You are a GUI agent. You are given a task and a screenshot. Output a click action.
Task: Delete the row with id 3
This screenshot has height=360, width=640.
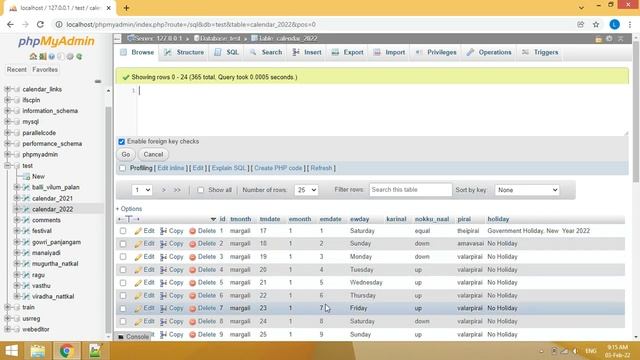pyautogui.click(x=202, y=257)
